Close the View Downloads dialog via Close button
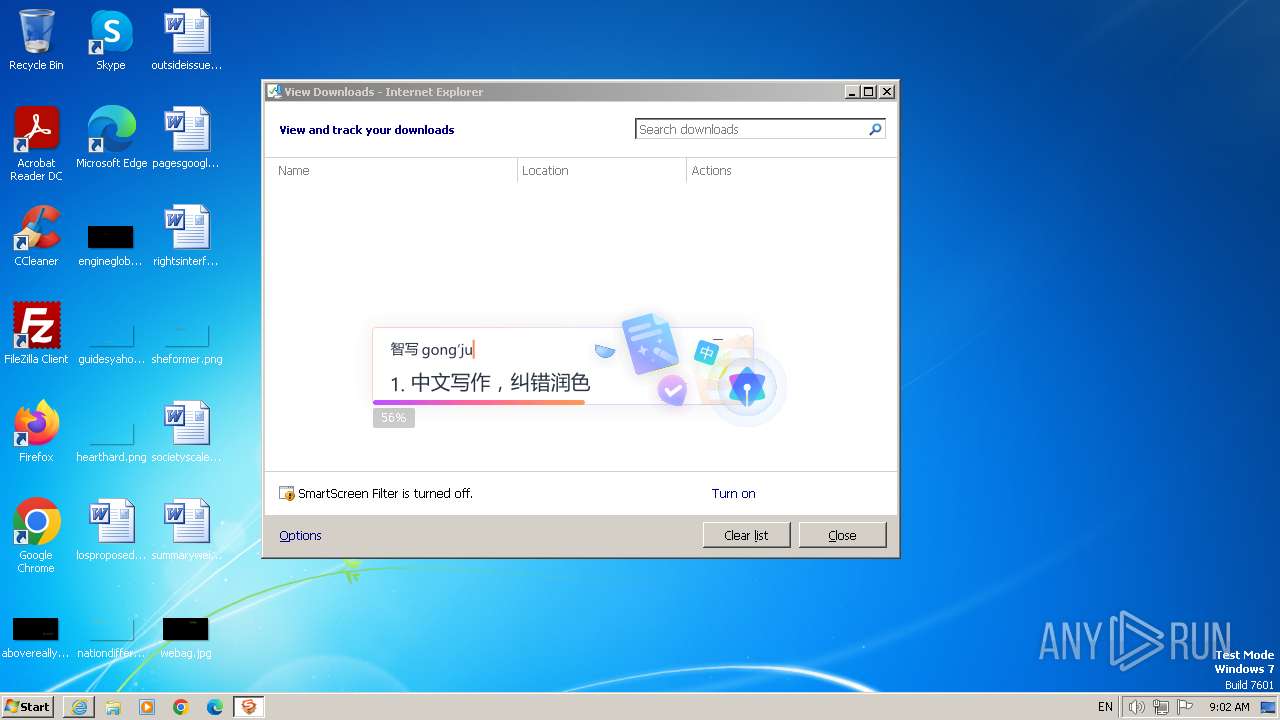Screen dimensions: 1280x720 coord(842,535)
